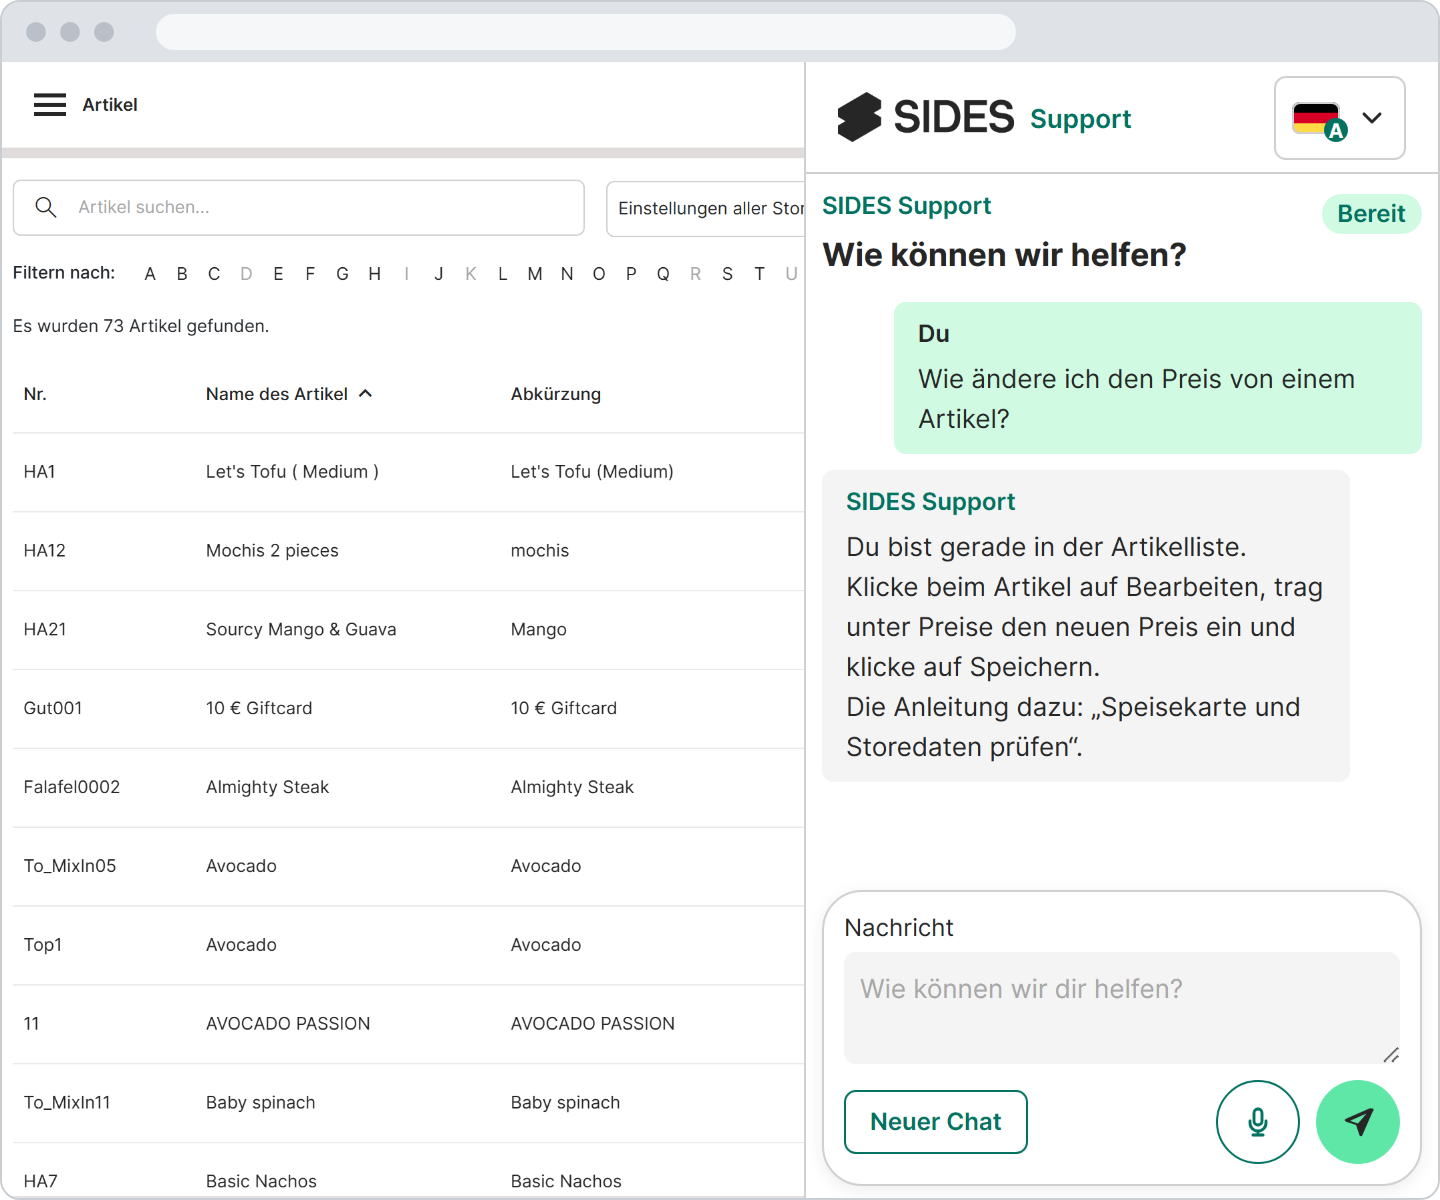Click the Abkürzung column header
The image size is (1440, 1200).
click(556, 394)
